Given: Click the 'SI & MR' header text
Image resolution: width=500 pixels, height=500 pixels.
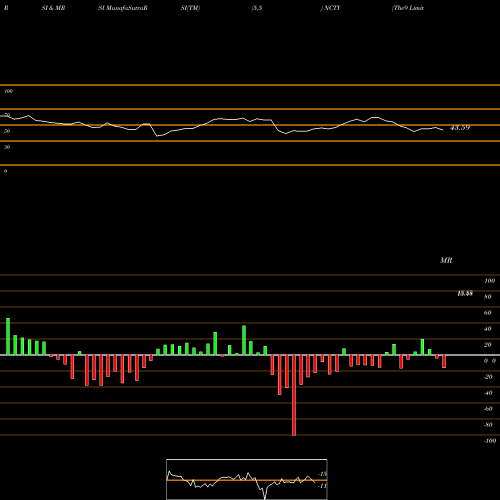Looking at the screenshot, I should point(53,8).
